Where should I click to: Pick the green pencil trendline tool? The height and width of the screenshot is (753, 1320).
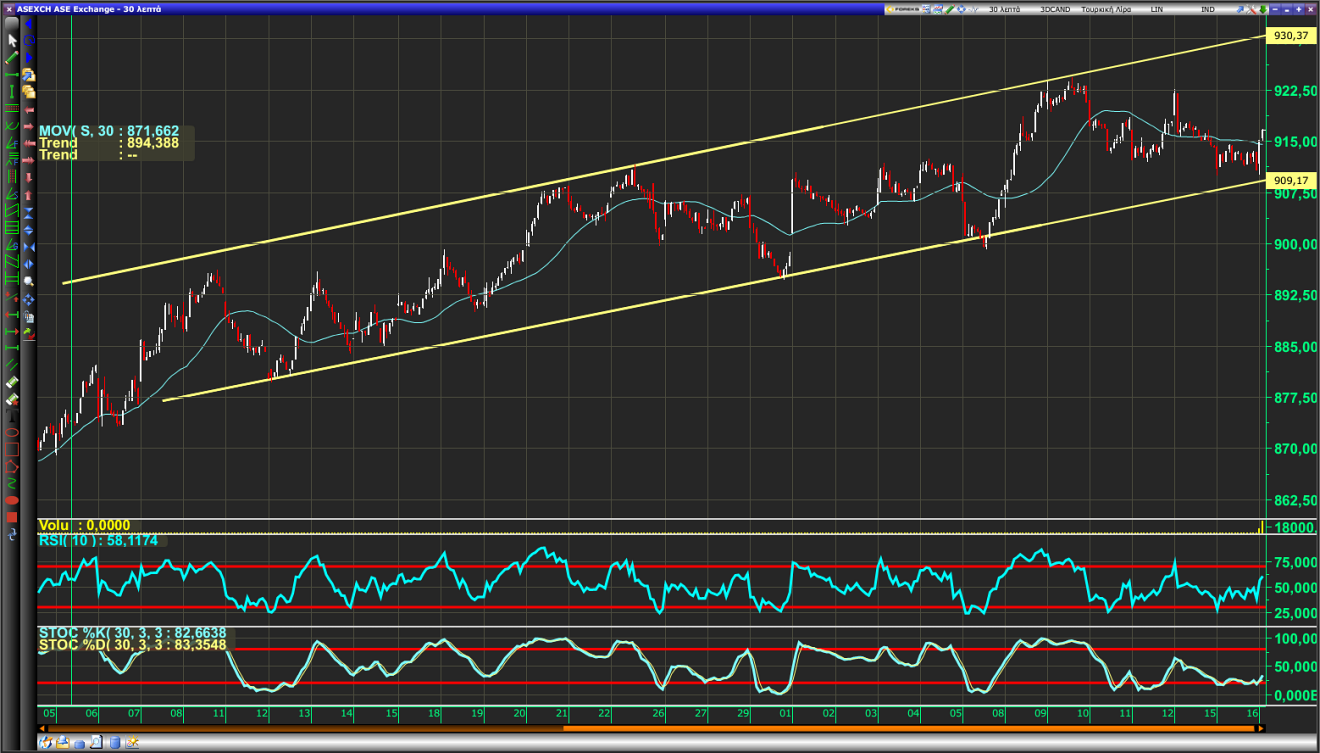click(x=12, y=57)
